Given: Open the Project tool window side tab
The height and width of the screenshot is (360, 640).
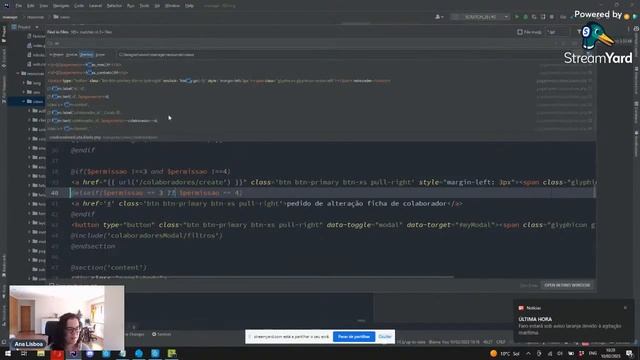Looking at the screenshot, I should pyautogui.click(x=4, y=34).
